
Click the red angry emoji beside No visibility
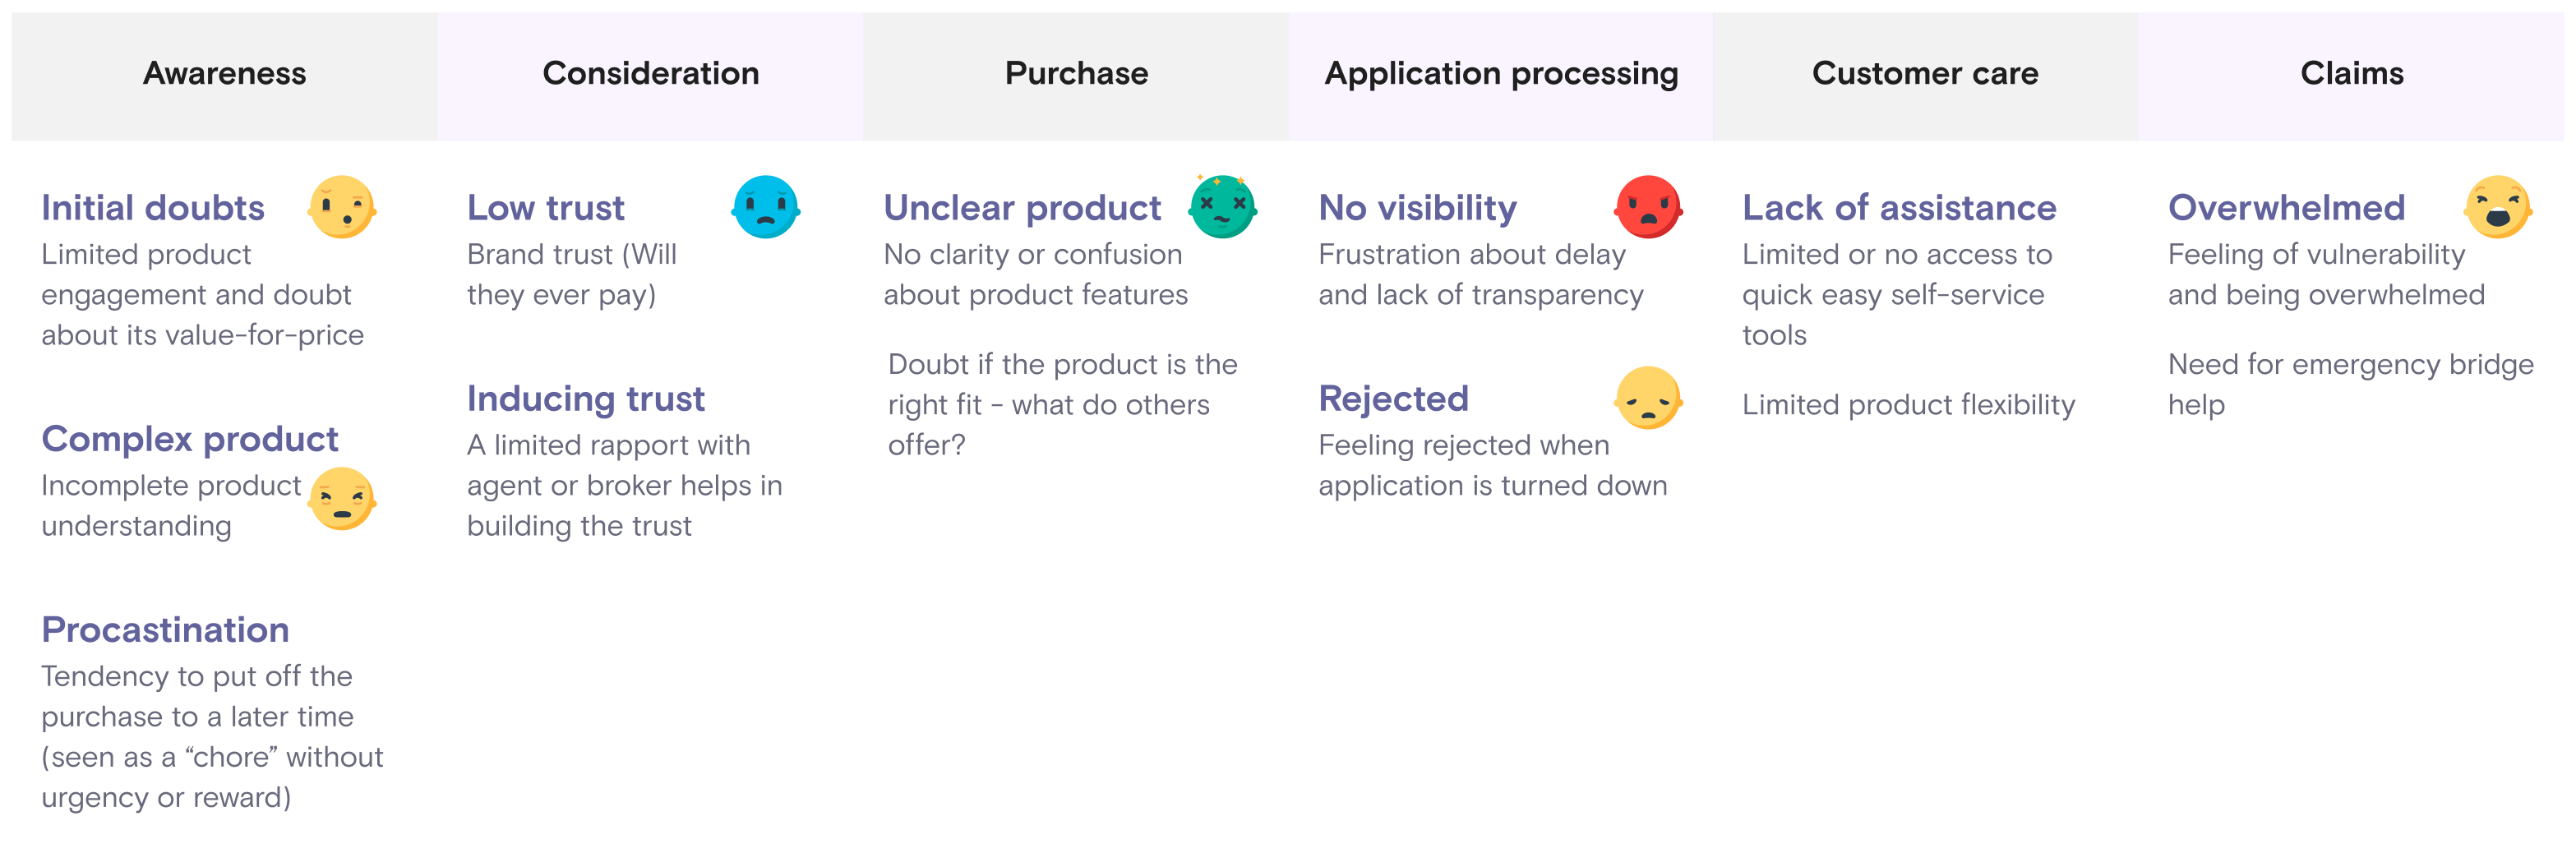pos(1648,208)
